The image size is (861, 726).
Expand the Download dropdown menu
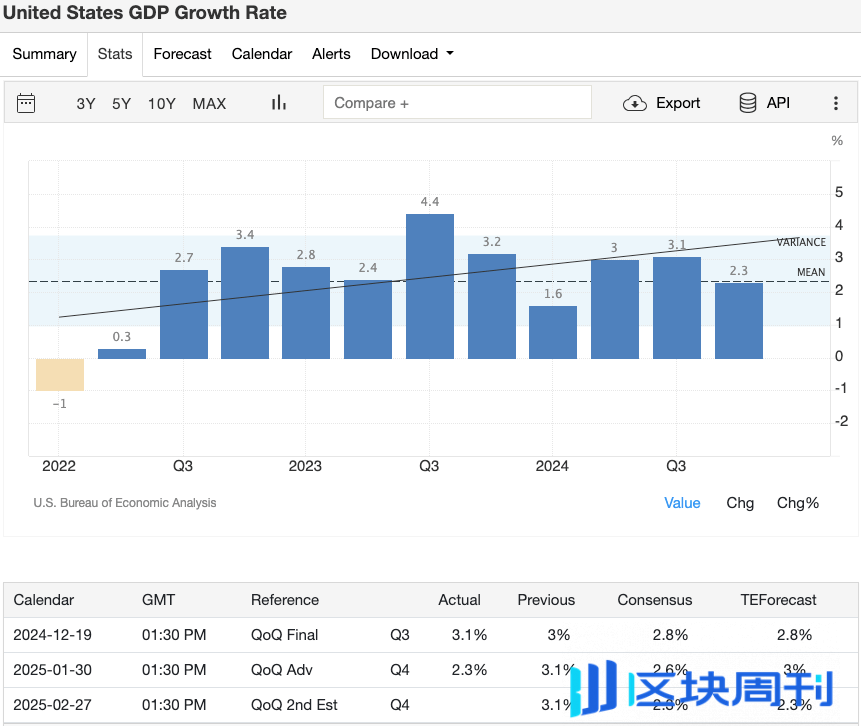(412, 54)
